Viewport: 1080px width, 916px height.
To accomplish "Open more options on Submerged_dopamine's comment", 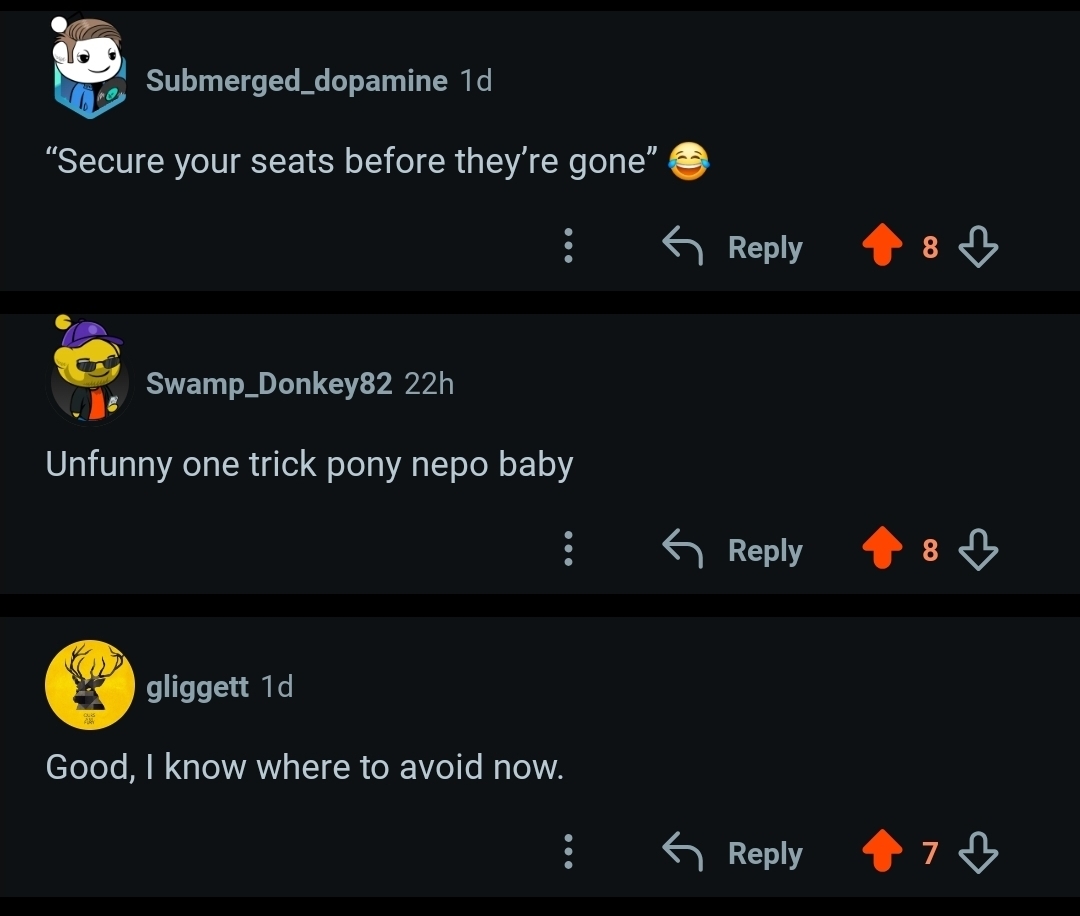I will point(568,246).
